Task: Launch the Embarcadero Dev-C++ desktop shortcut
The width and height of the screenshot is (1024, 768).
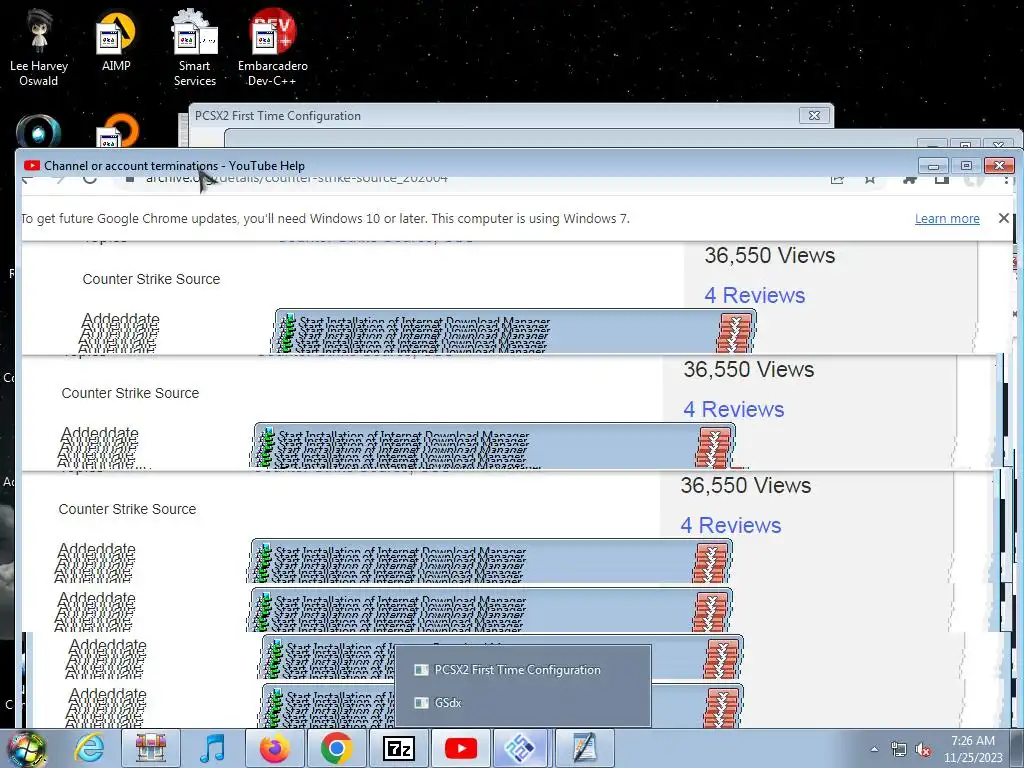Action: point(272,48)
